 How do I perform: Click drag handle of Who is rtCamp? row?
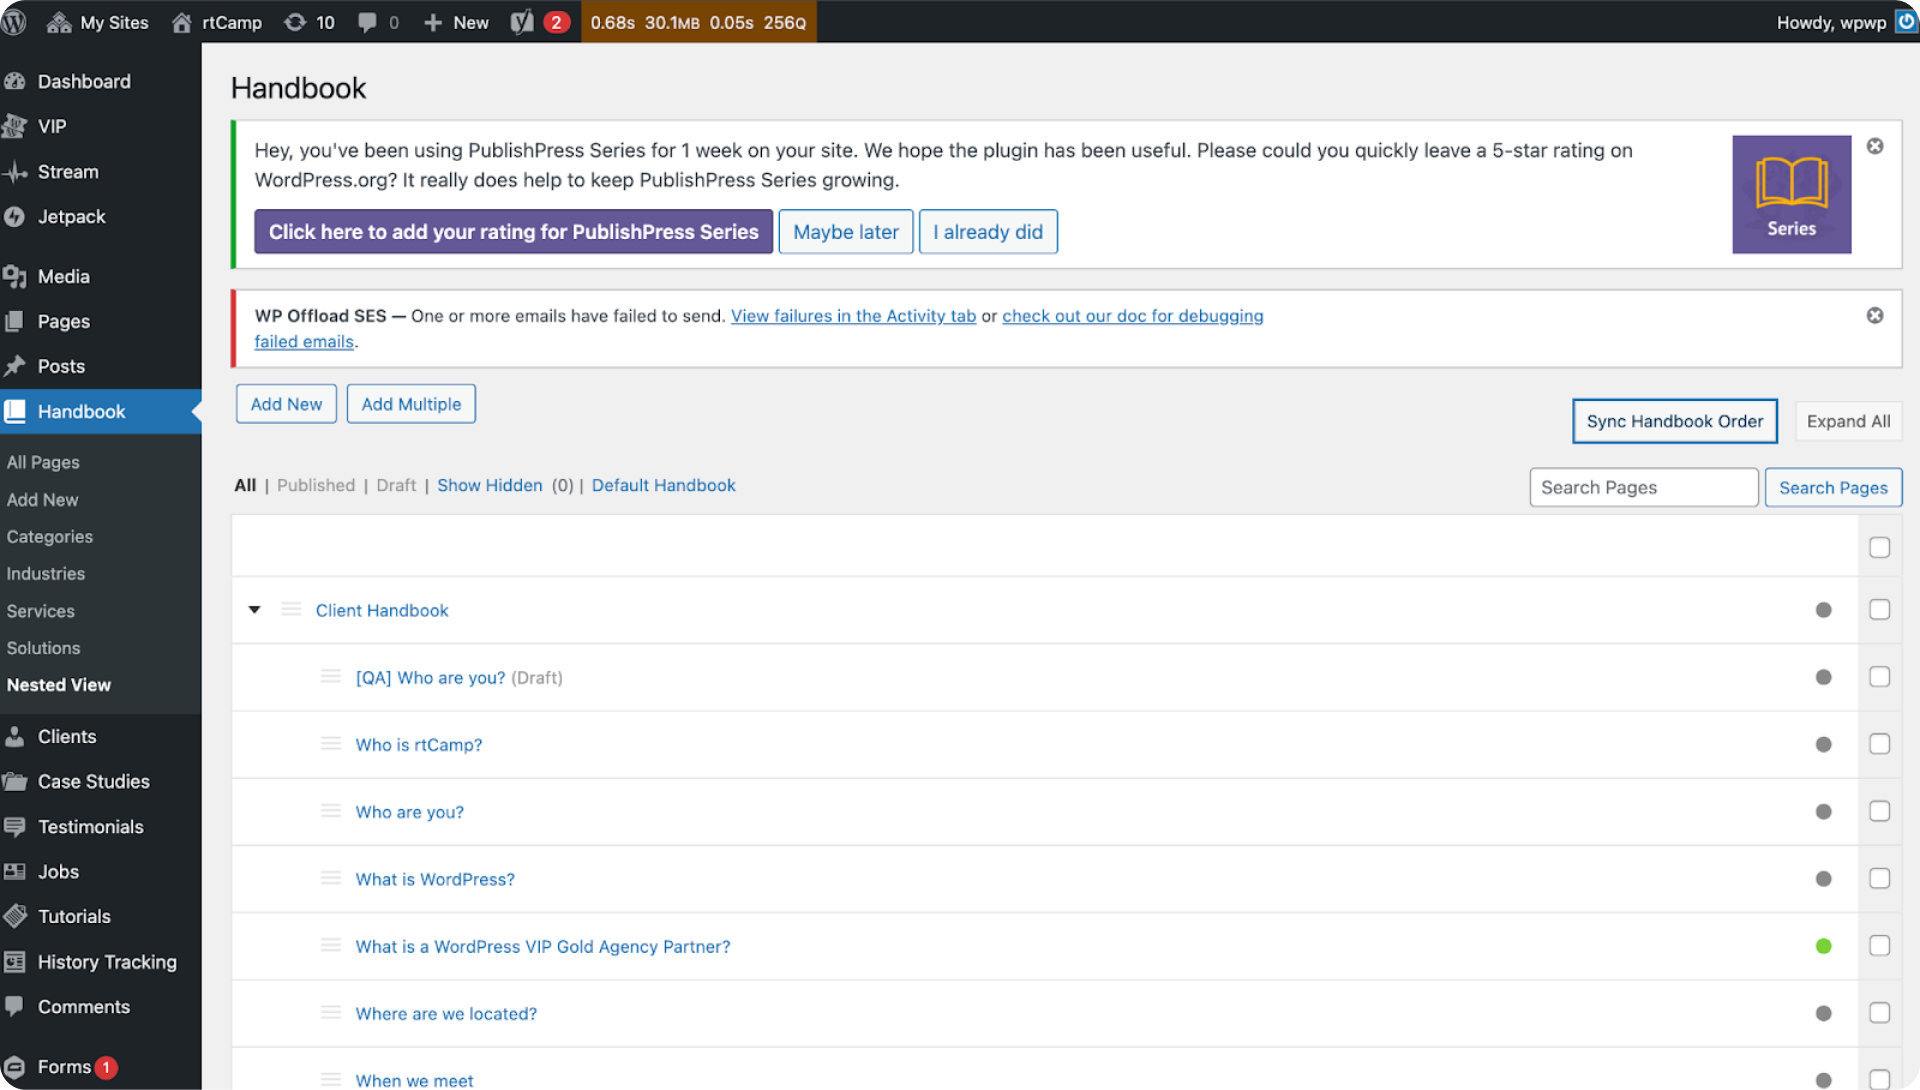[x=331, y=743]
